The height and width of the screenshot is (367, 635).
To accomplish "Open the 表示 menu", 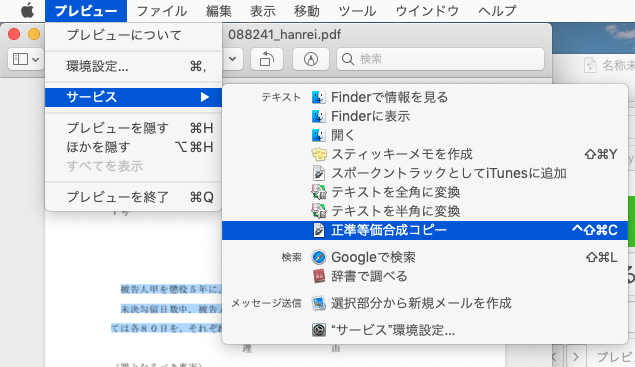I will [263, 11].
